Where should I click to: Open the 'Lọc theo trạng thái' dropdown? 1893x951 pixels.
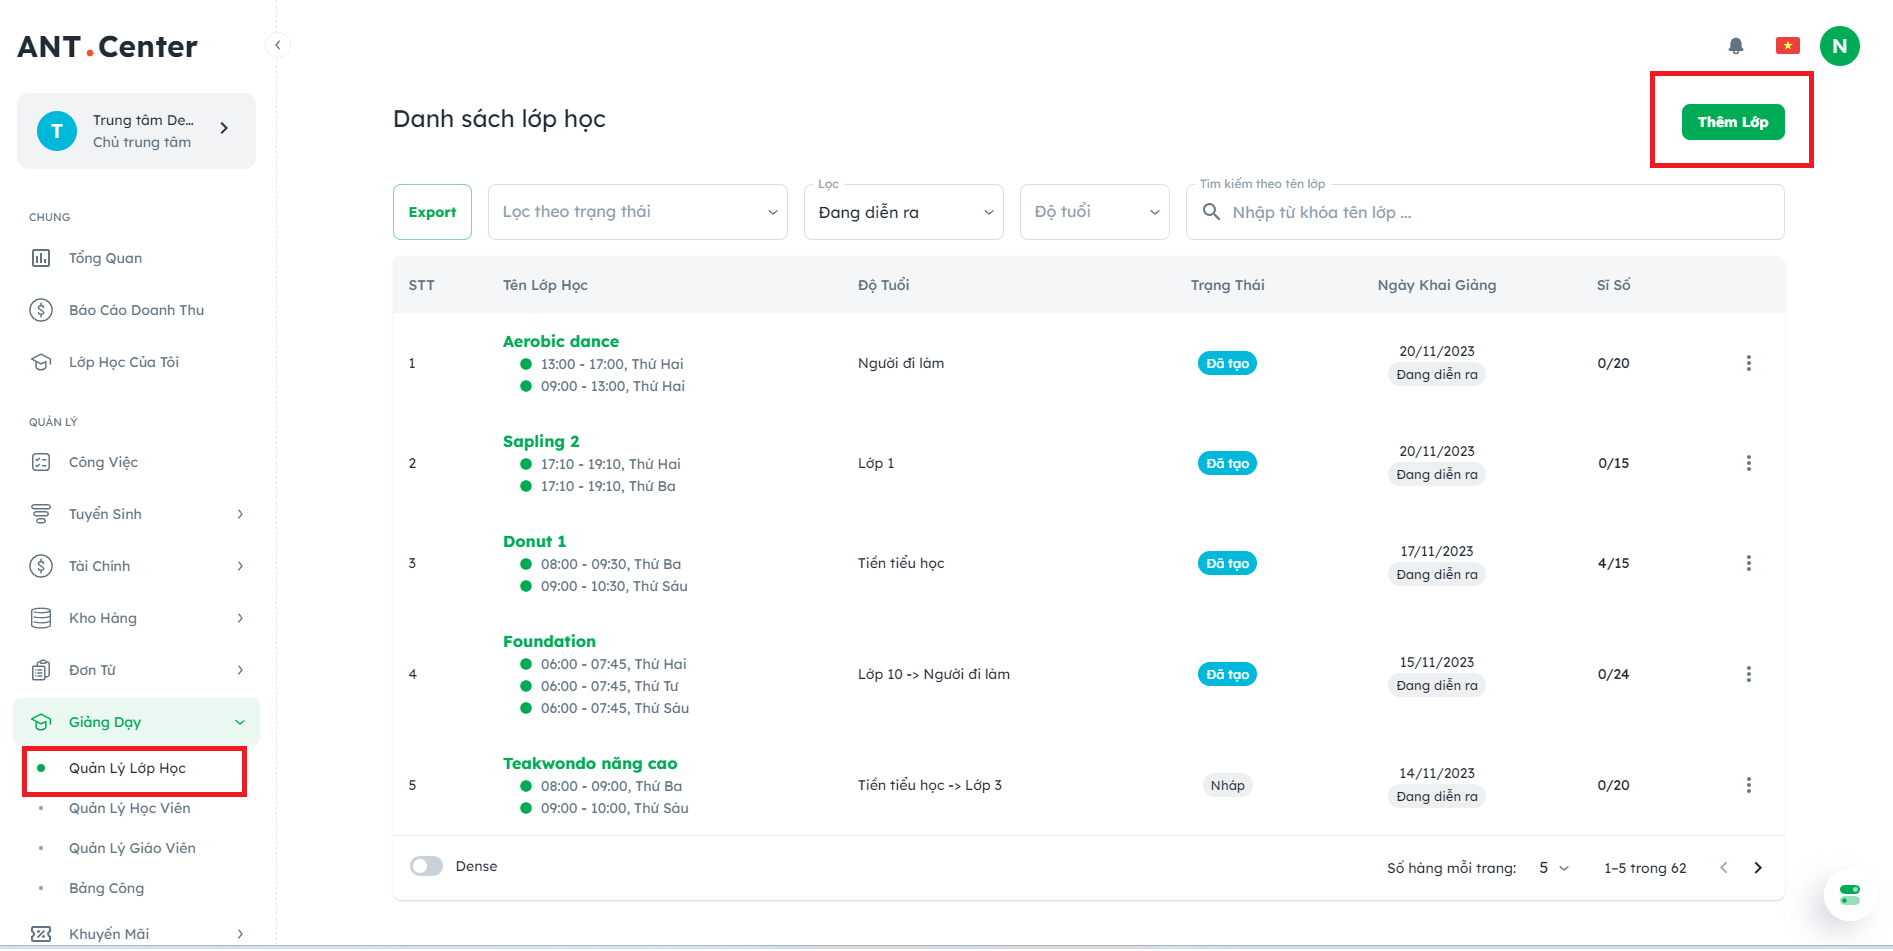(x=638, y=212)
